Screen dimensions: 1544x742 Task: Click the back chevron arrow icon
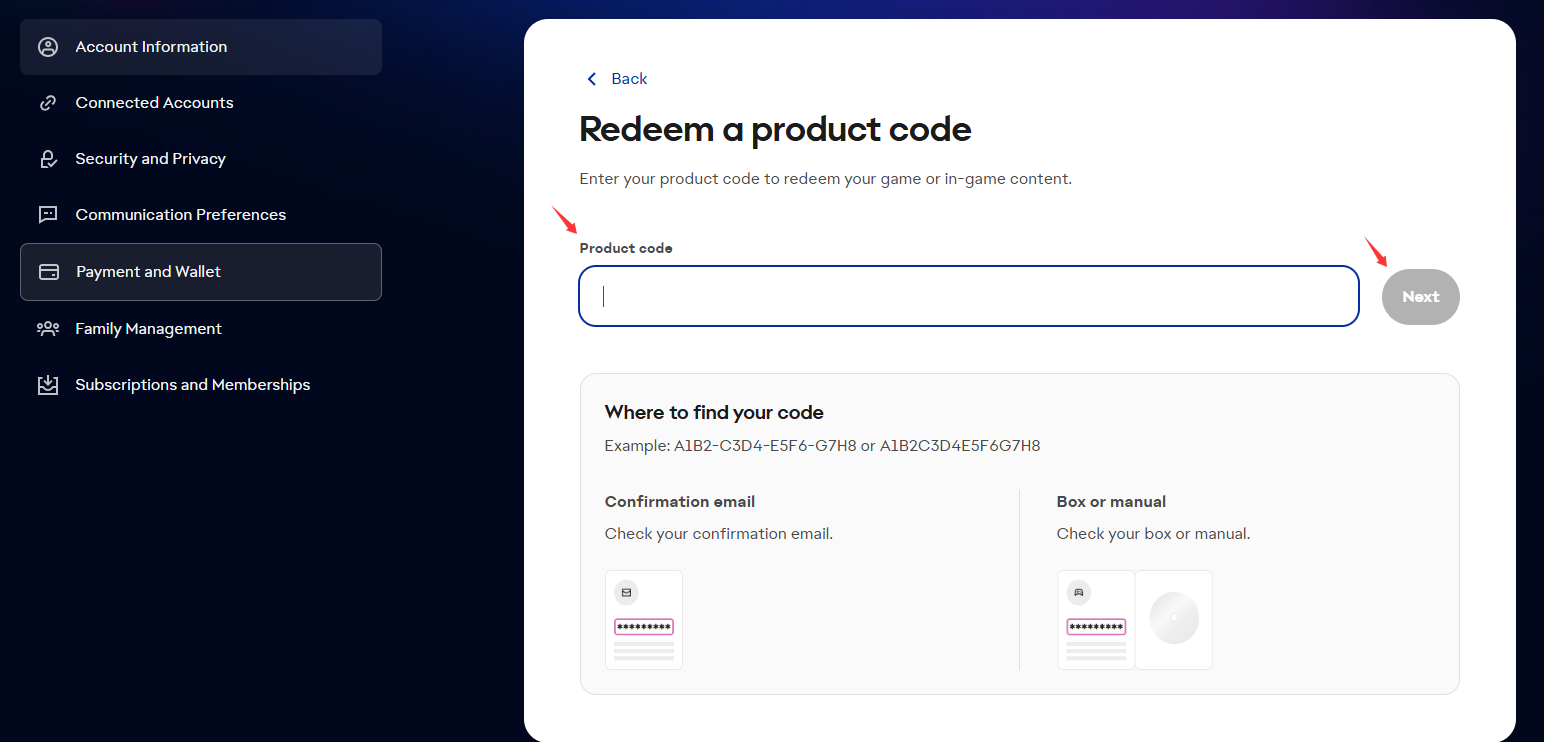[591, 79]
